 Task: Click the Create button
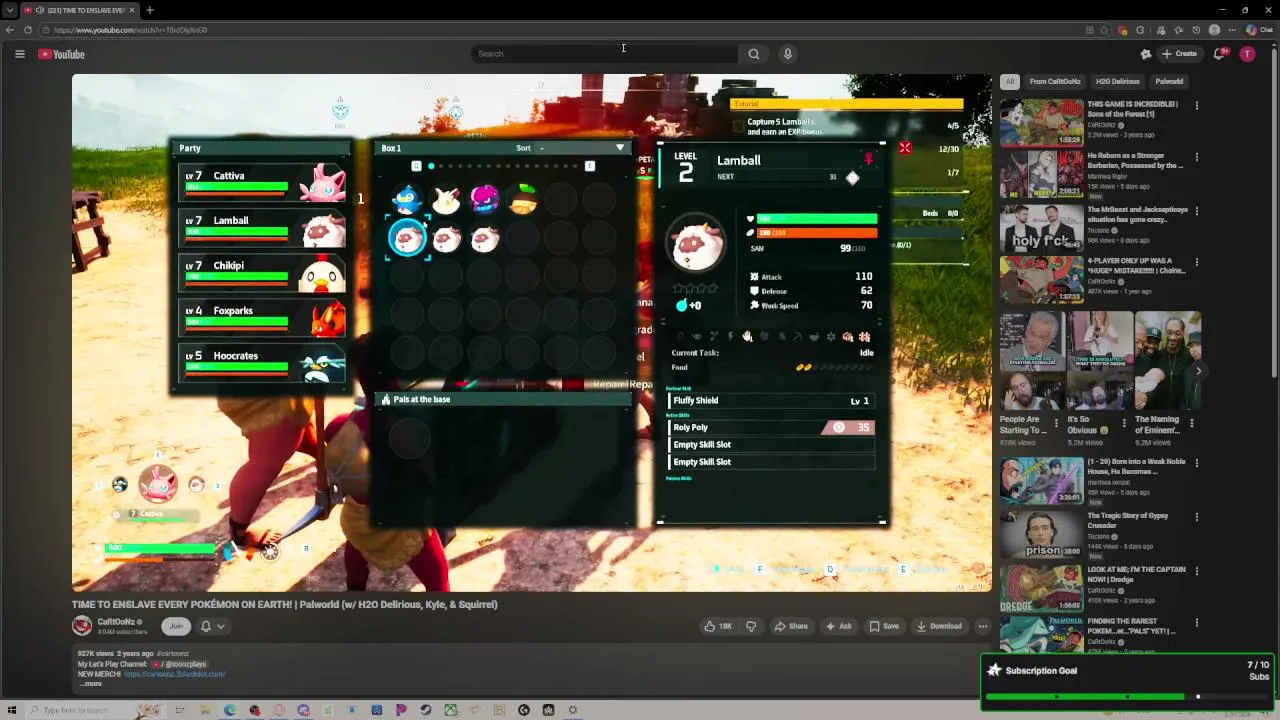tap(1179, 54)
